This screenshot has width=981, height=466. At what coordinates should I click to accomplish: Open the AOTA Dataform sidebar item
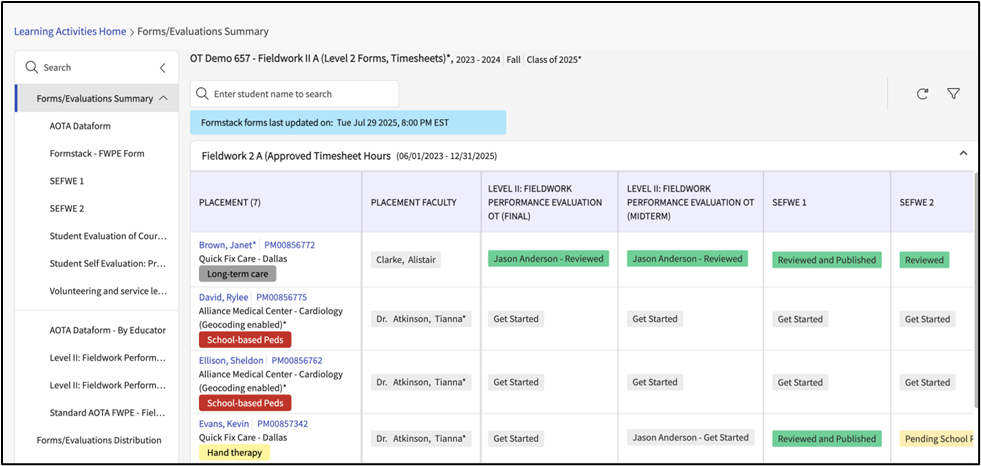[x=80, y=126]
